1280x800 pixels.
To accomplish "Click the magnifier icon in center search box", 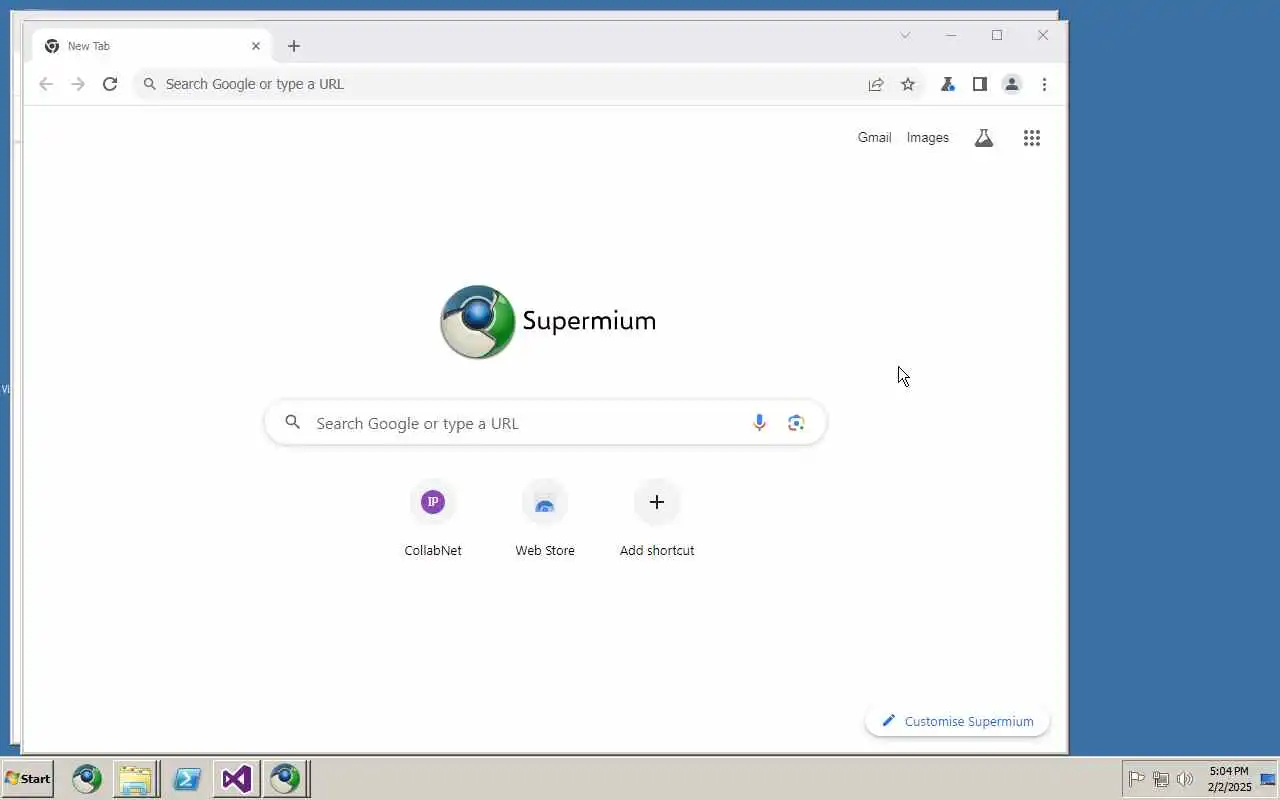I will pyautogui.click(x=293, y=423).
